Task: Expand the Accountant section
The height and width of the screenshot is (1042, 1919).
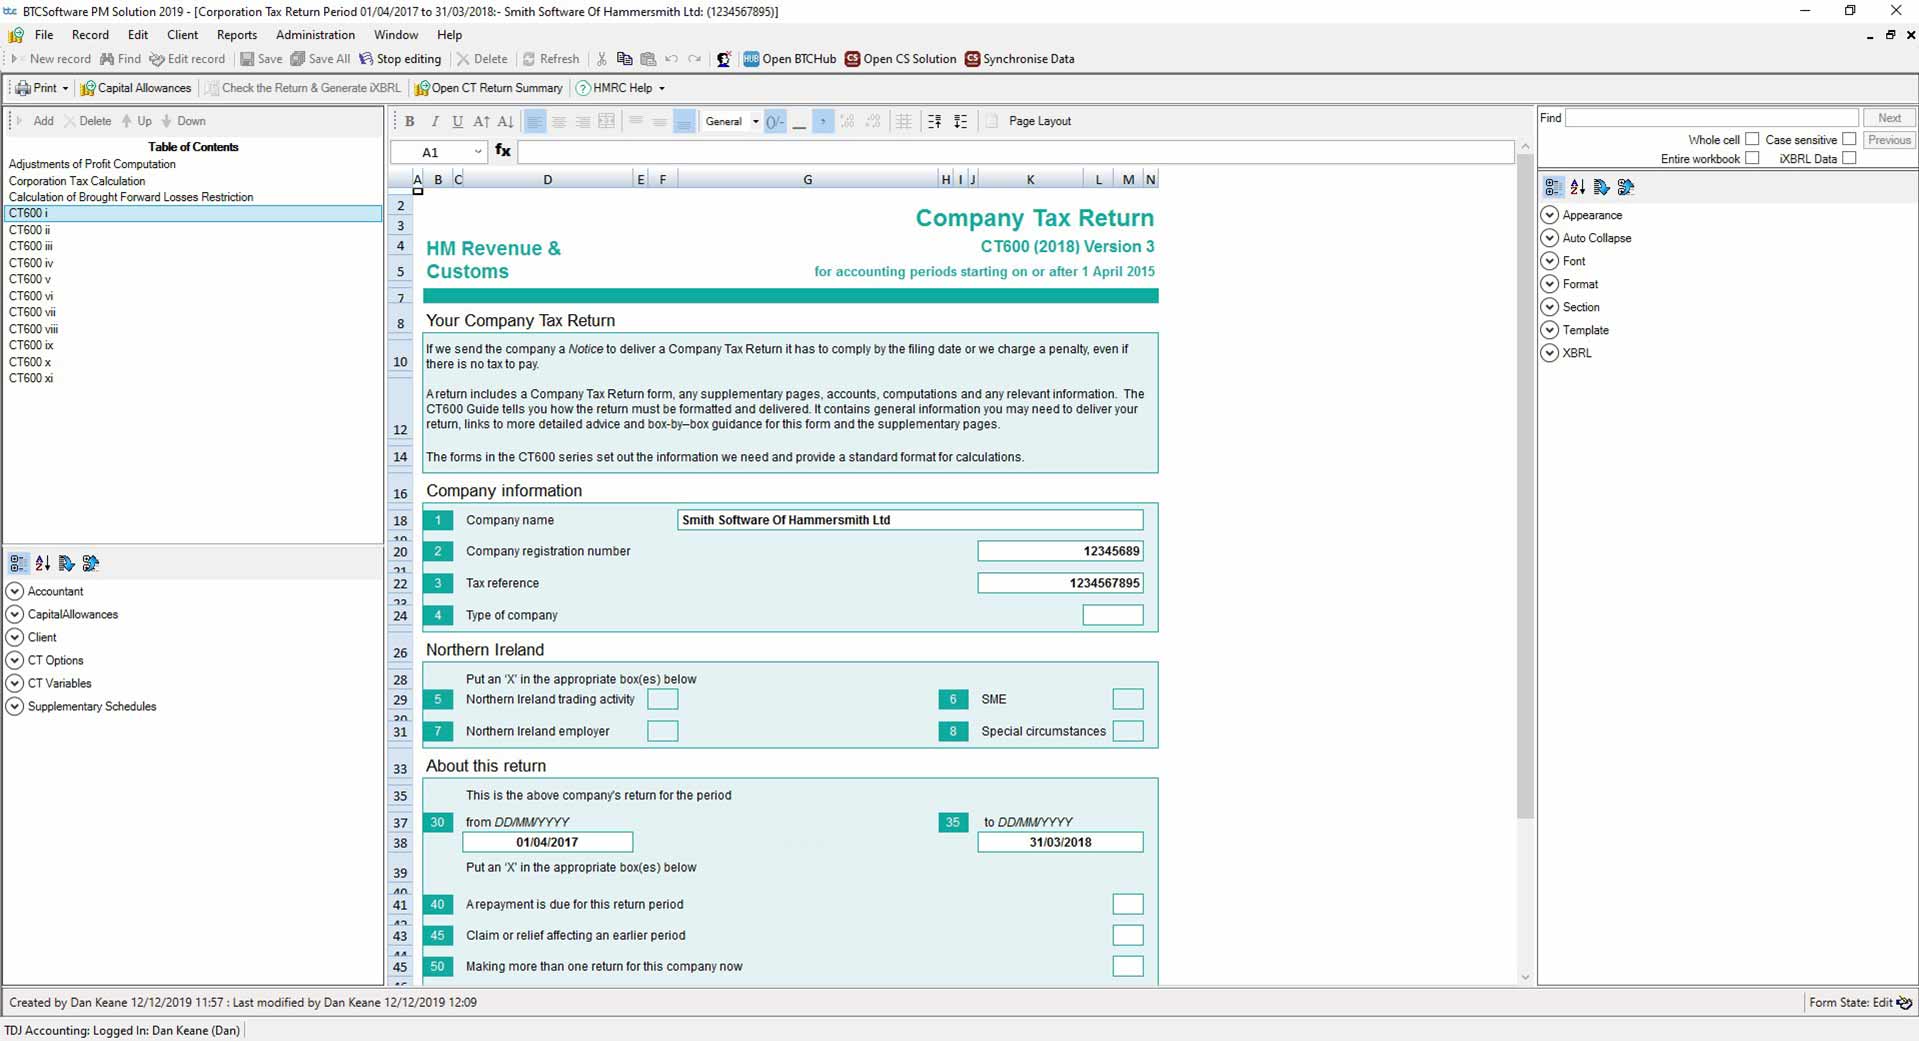Action: 14,591
